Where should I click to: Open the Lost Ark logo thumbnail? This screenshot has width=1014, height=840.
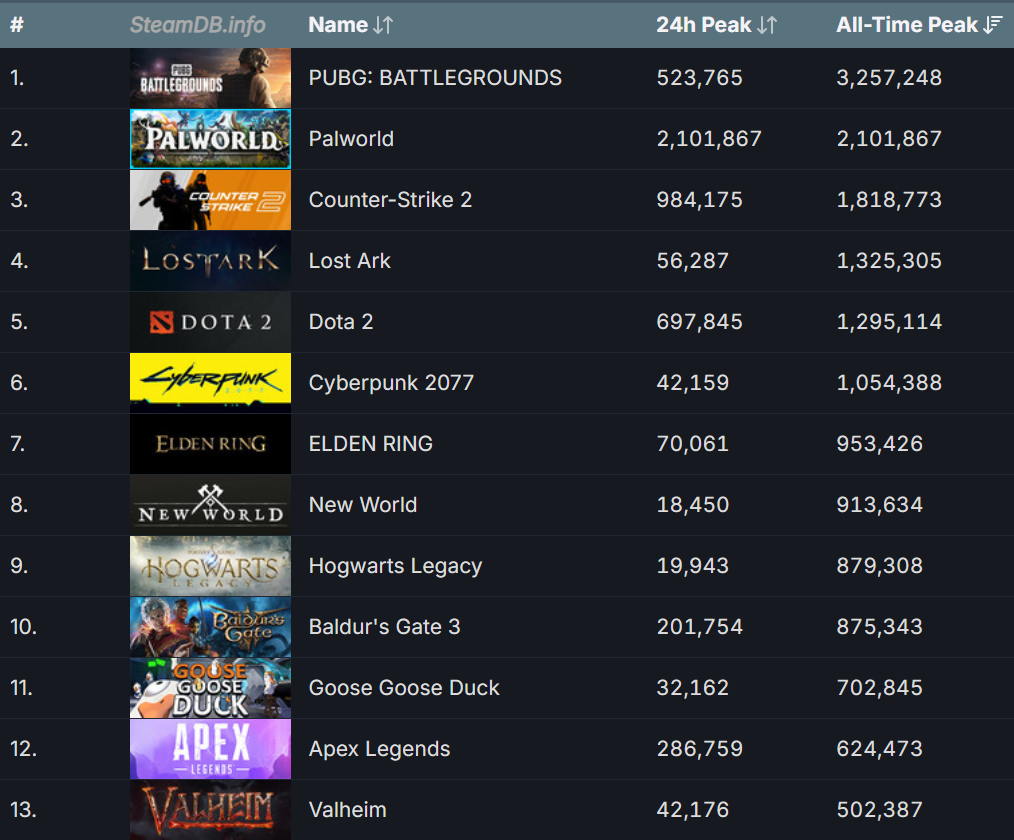point(210,261)
